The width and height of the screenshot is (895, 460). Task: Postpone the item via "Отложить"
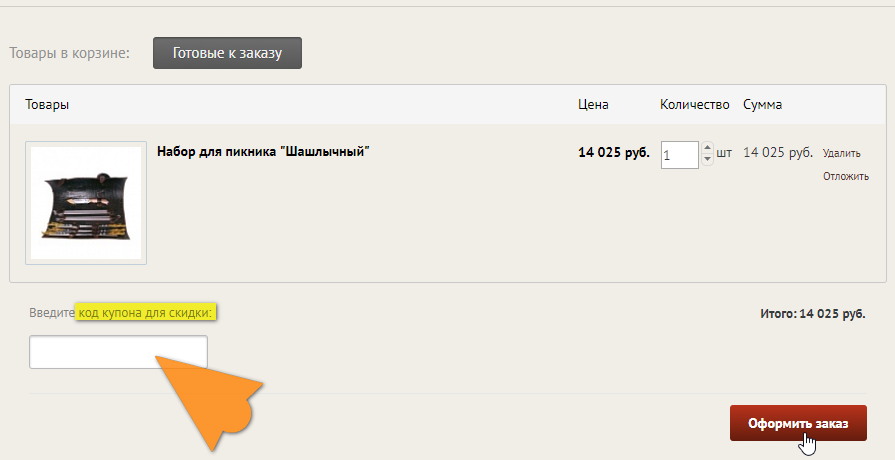[x=846, y=176]
